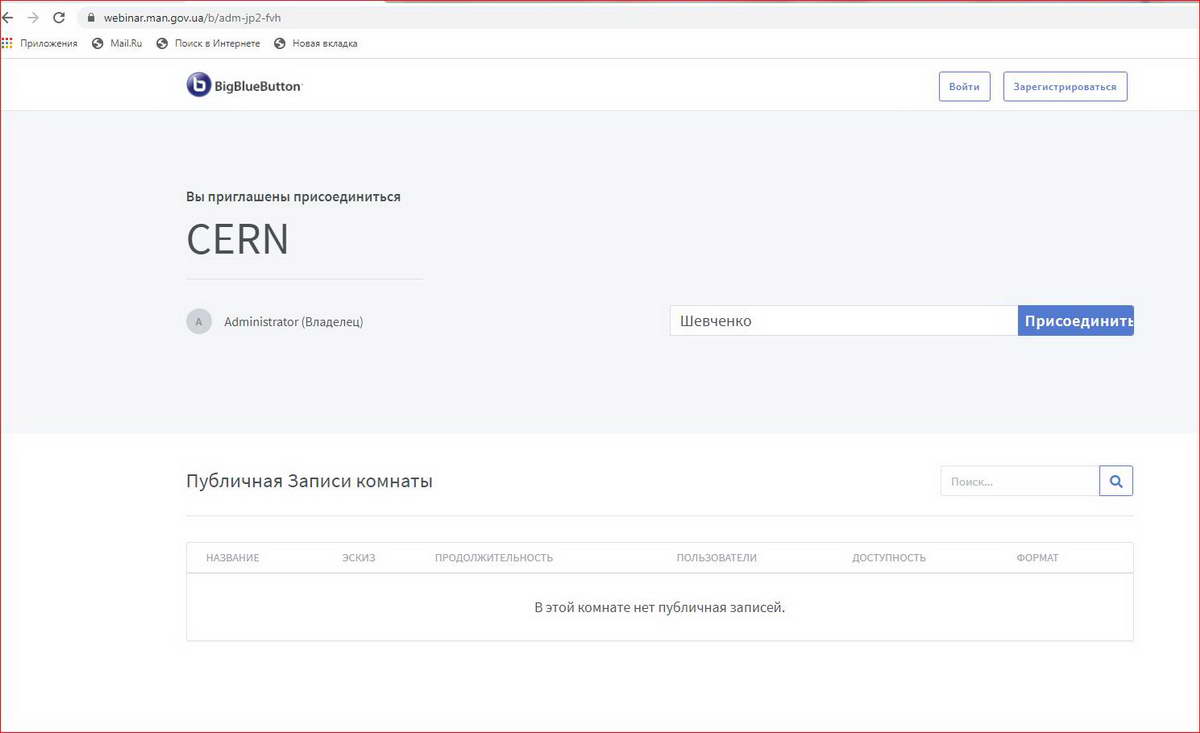Click the browser forward arrow
Screen dimensions: 1200x733
(x=33, y=18)
